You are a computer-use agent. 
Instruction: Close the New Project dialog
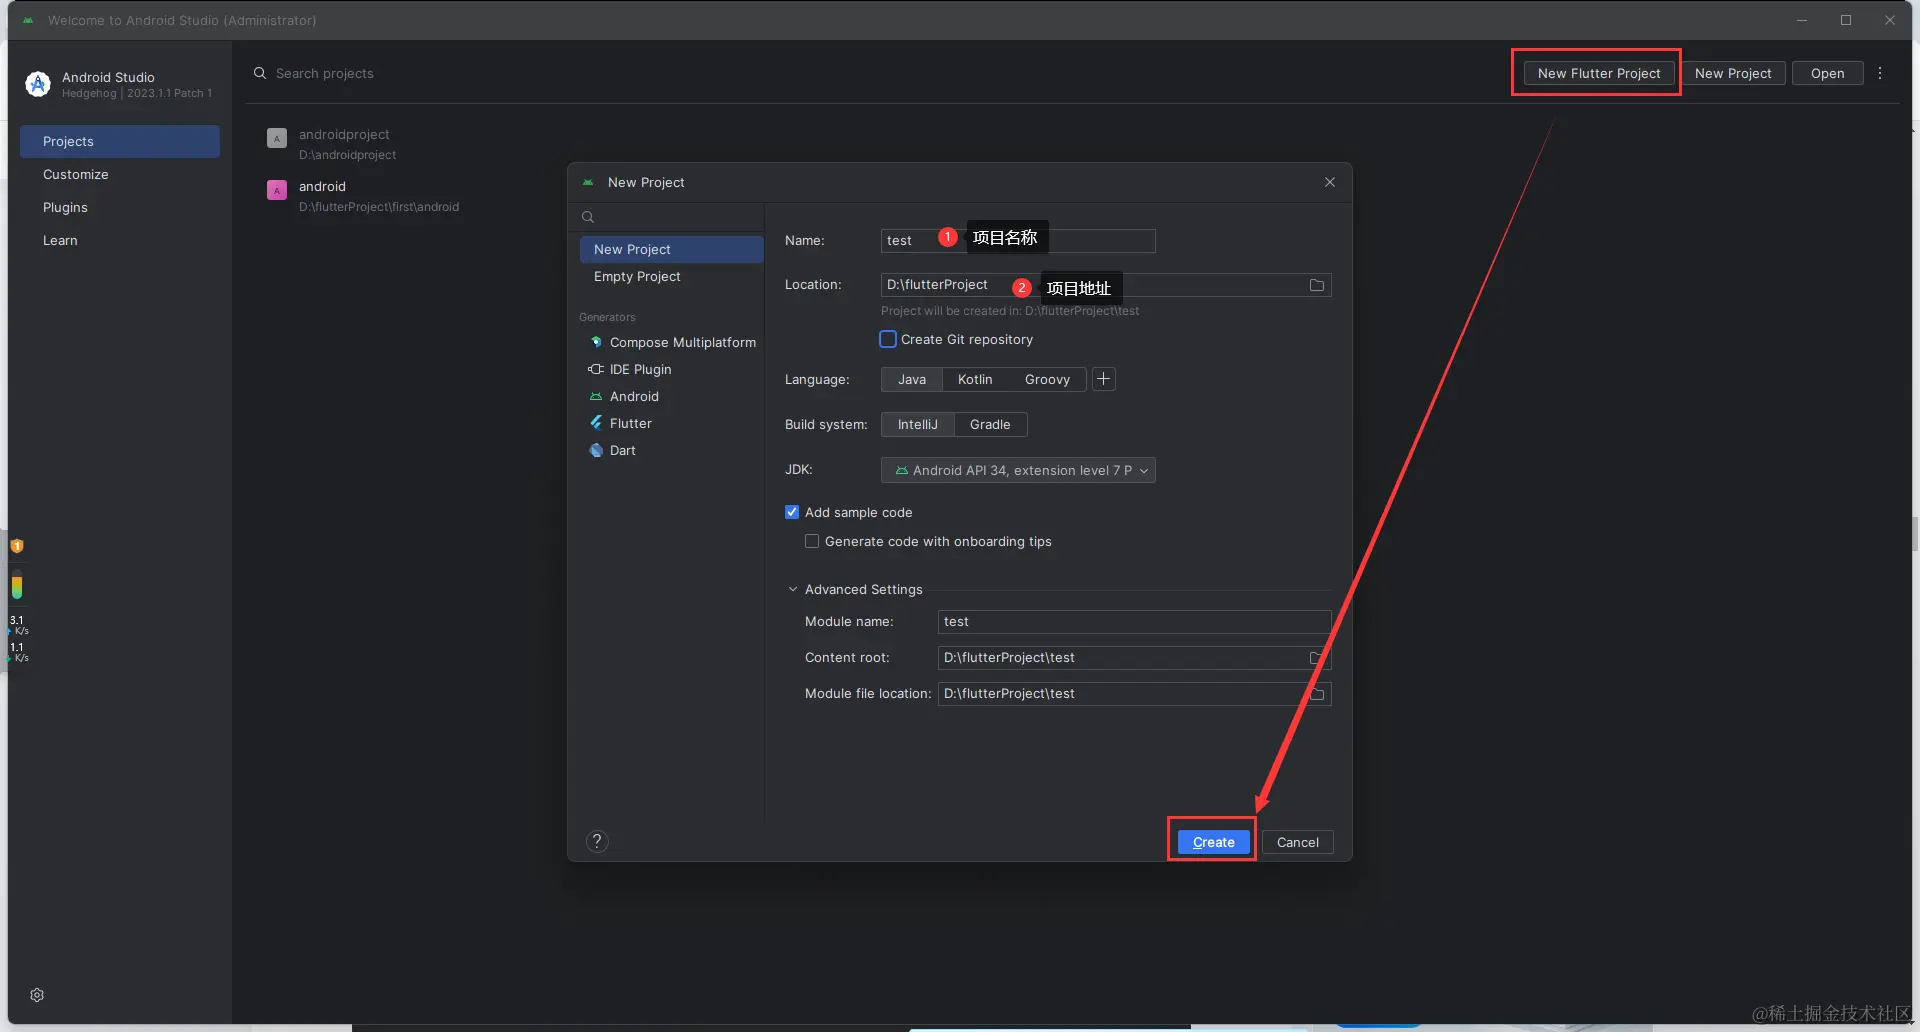tap(1330, 182)
